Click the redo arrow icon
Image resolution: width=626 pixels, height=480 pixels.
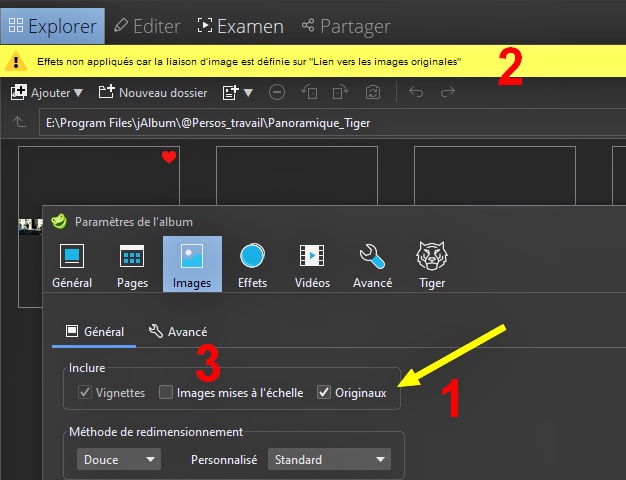click(448, 92)
